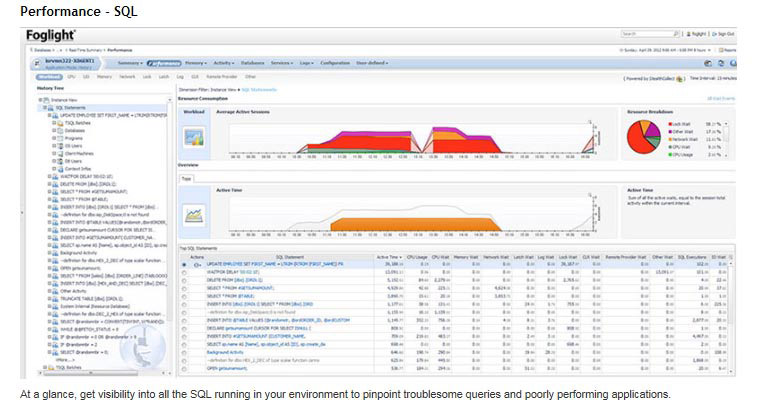Open the Memory dropdown in the blue toolbar
The height and width of the screenshot is (409, 757).
tap(196, 63)
